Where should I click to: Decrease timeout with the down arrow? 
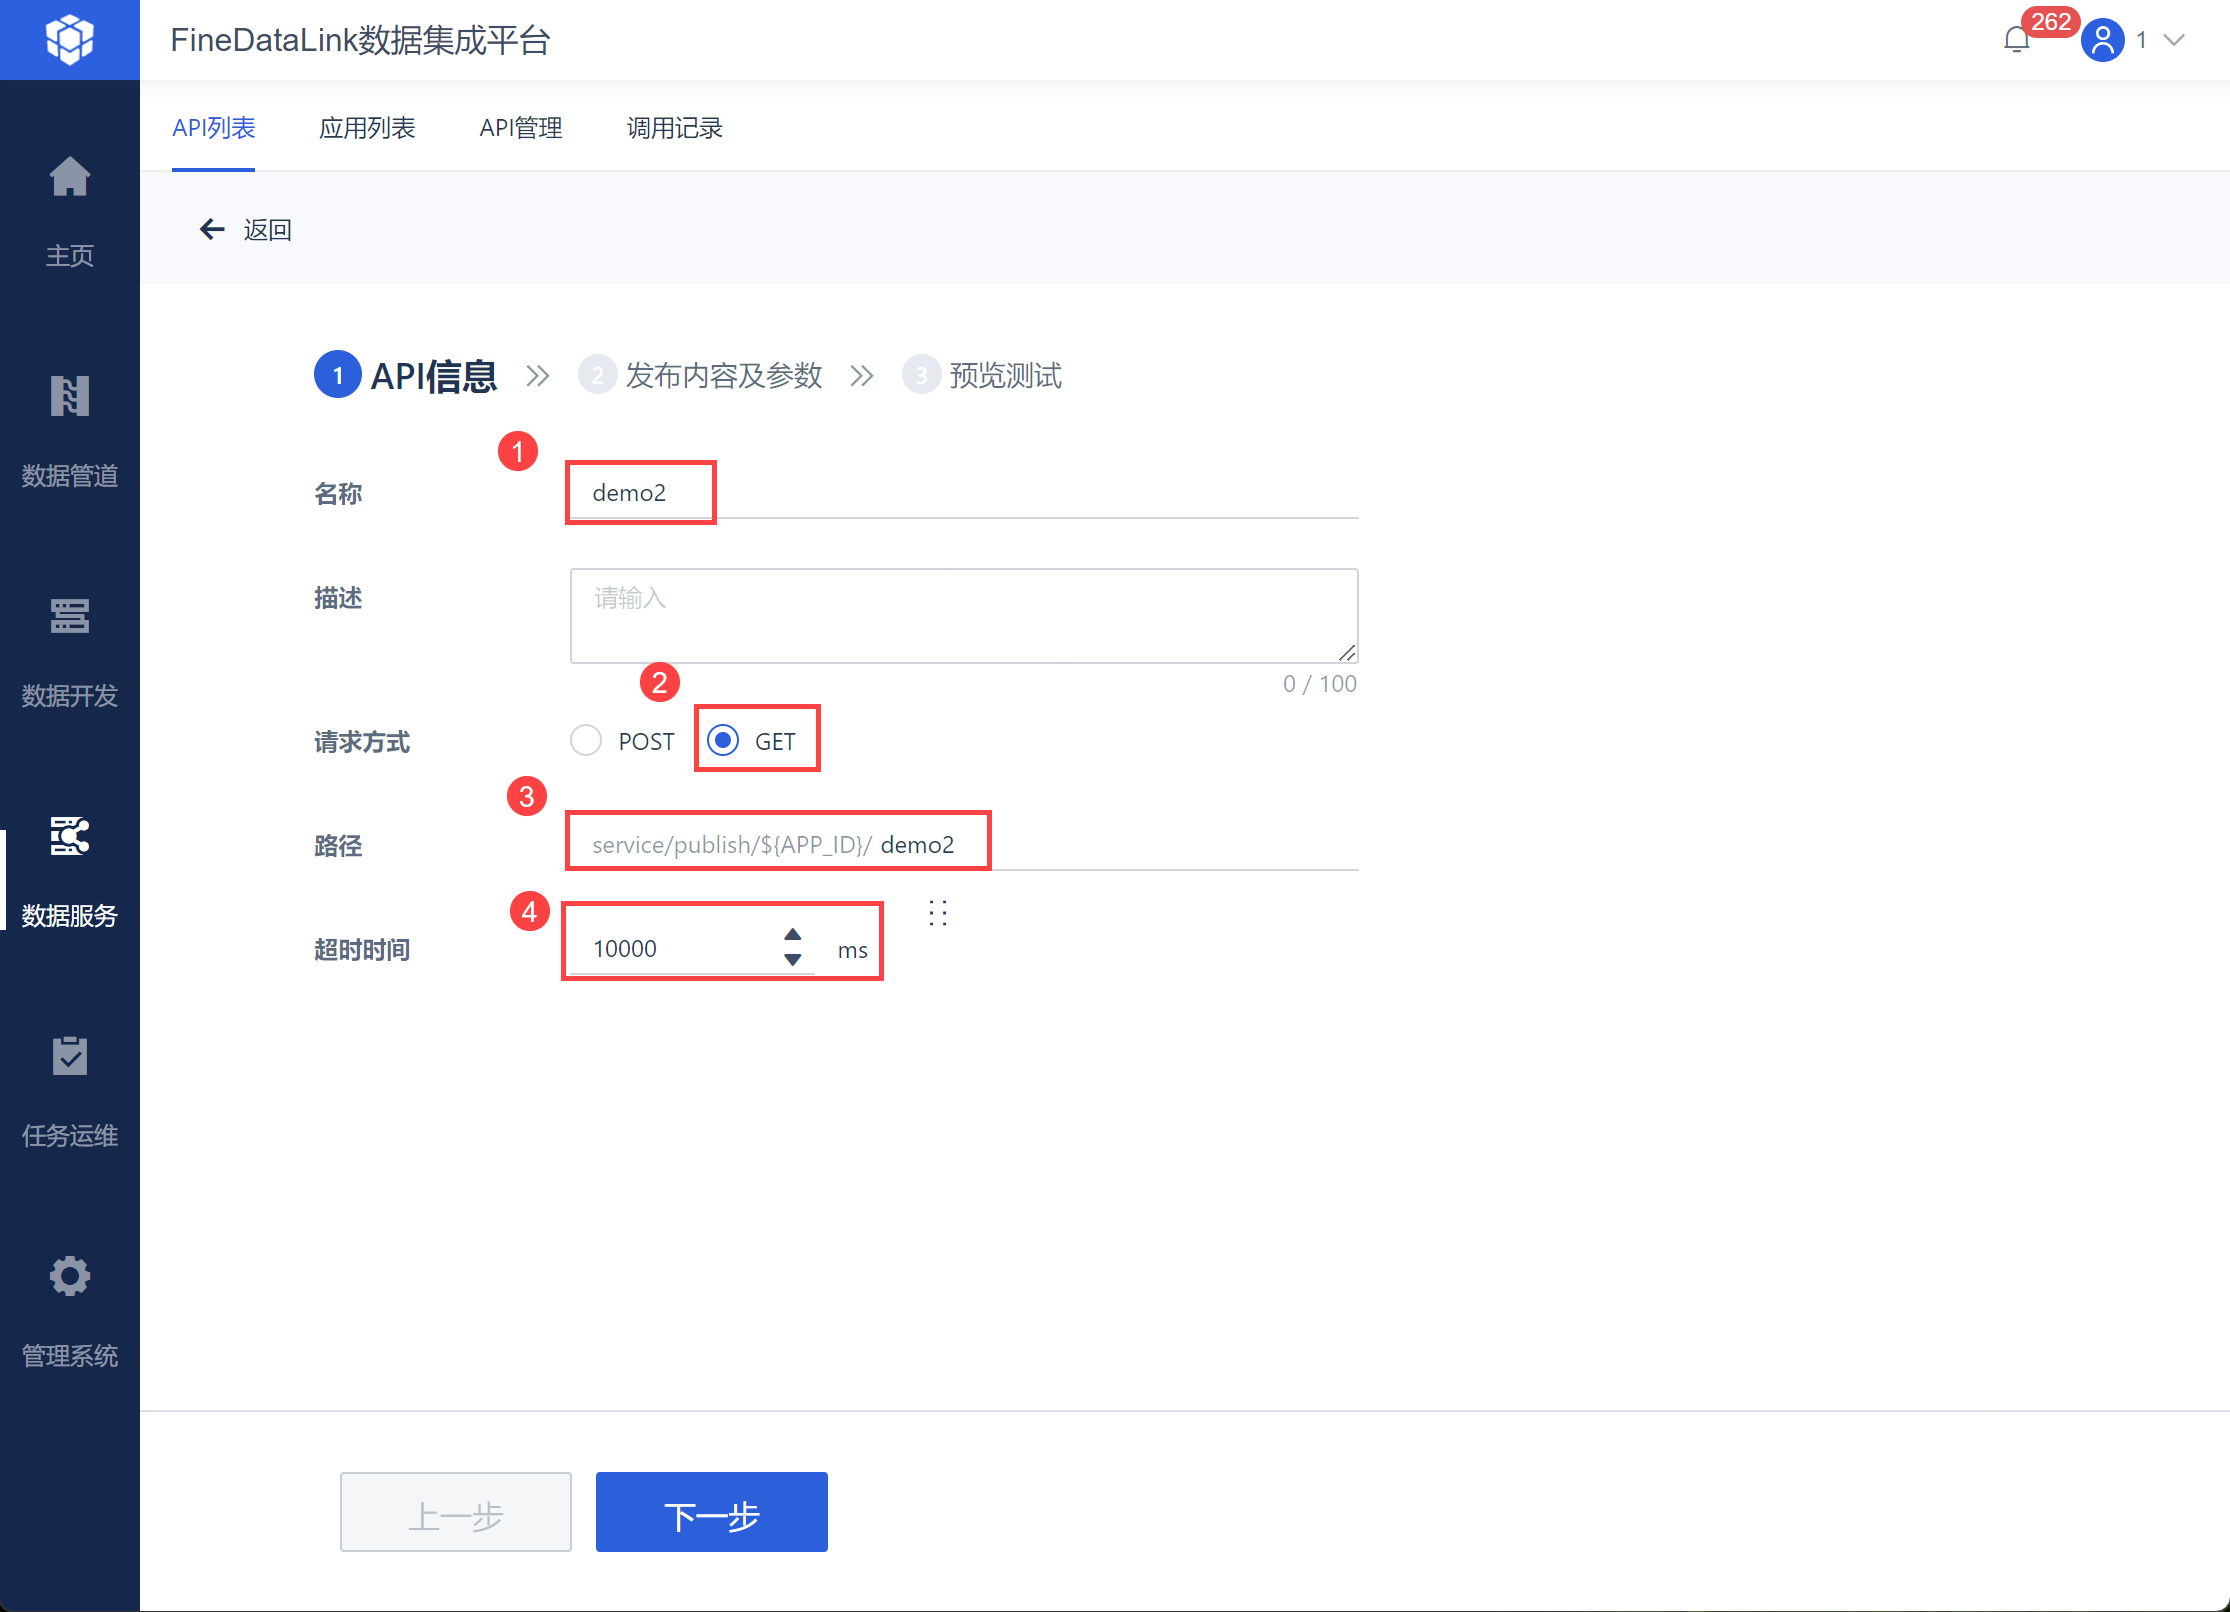click(x=793, y=960)
